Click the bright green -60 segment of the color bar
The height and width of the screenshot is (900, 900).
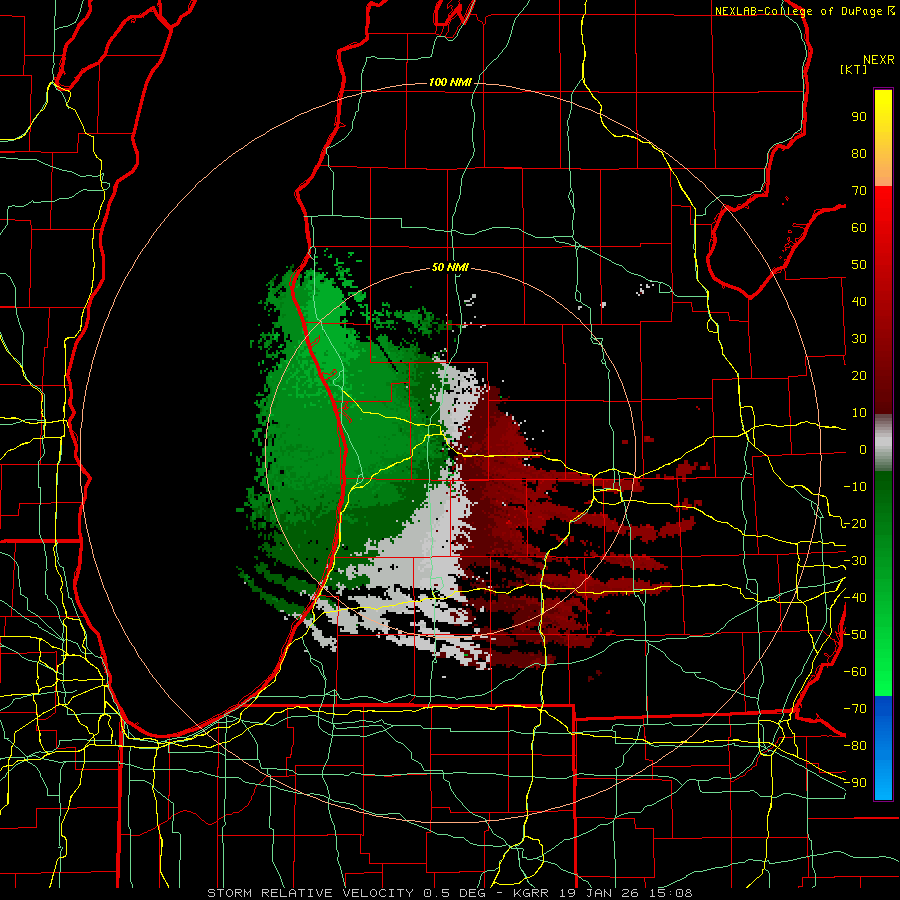(883, 680)
